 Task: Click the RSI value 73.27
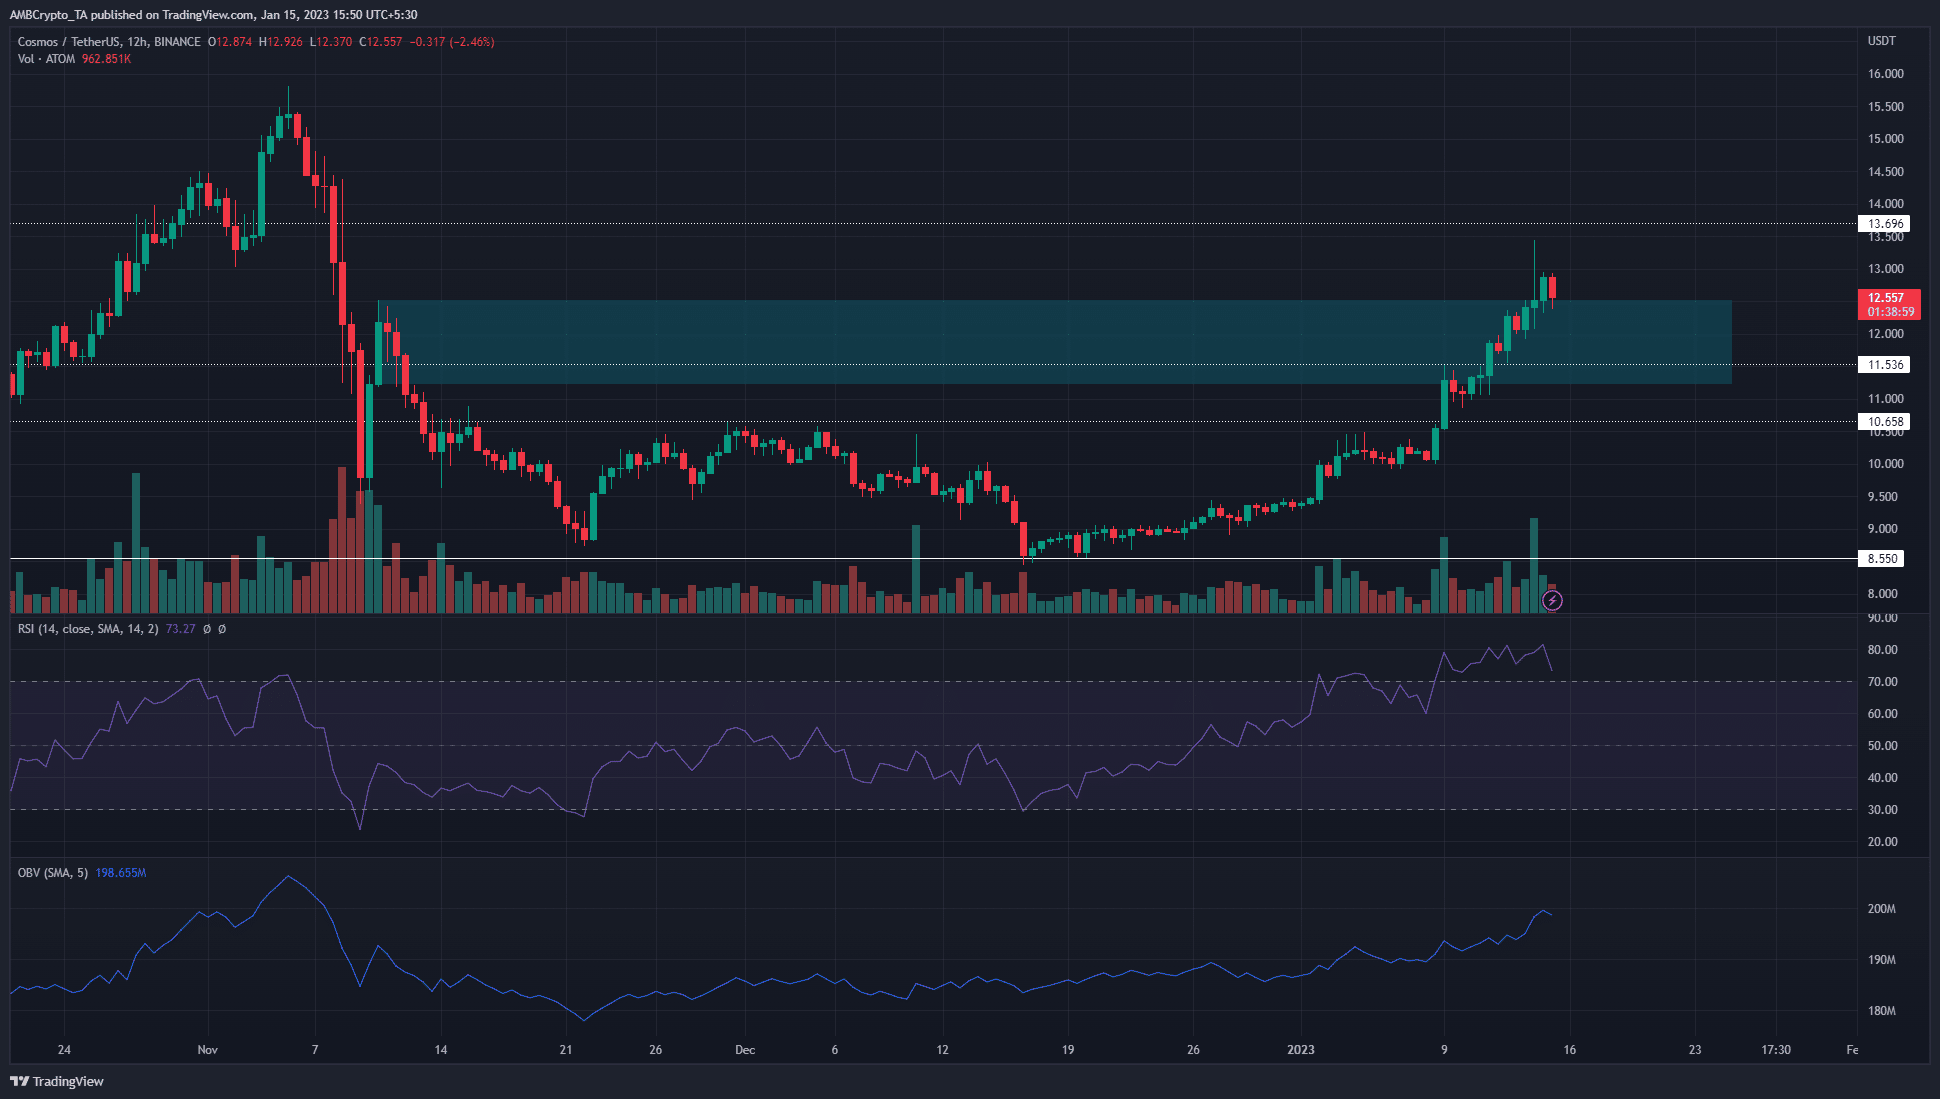point(180,629)
